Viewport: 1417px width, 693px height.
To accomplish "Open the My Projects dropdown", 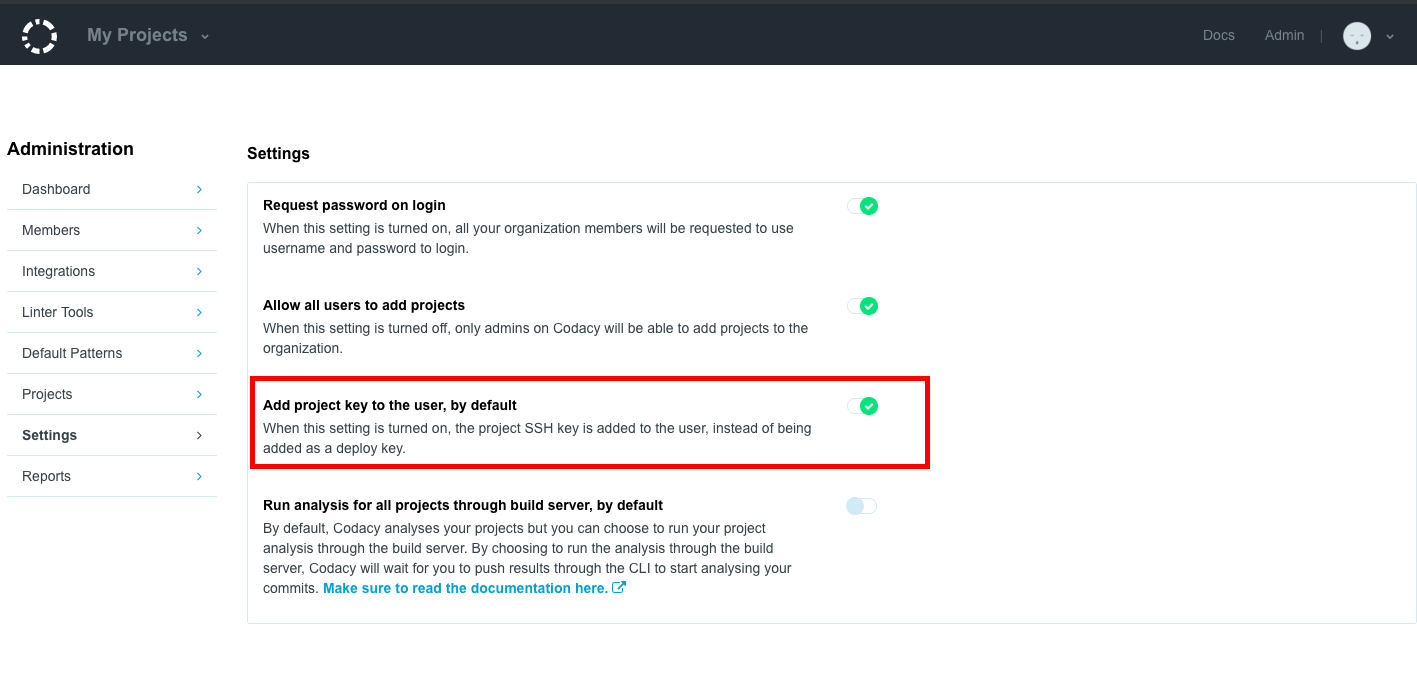I will (x=147, y=35).
